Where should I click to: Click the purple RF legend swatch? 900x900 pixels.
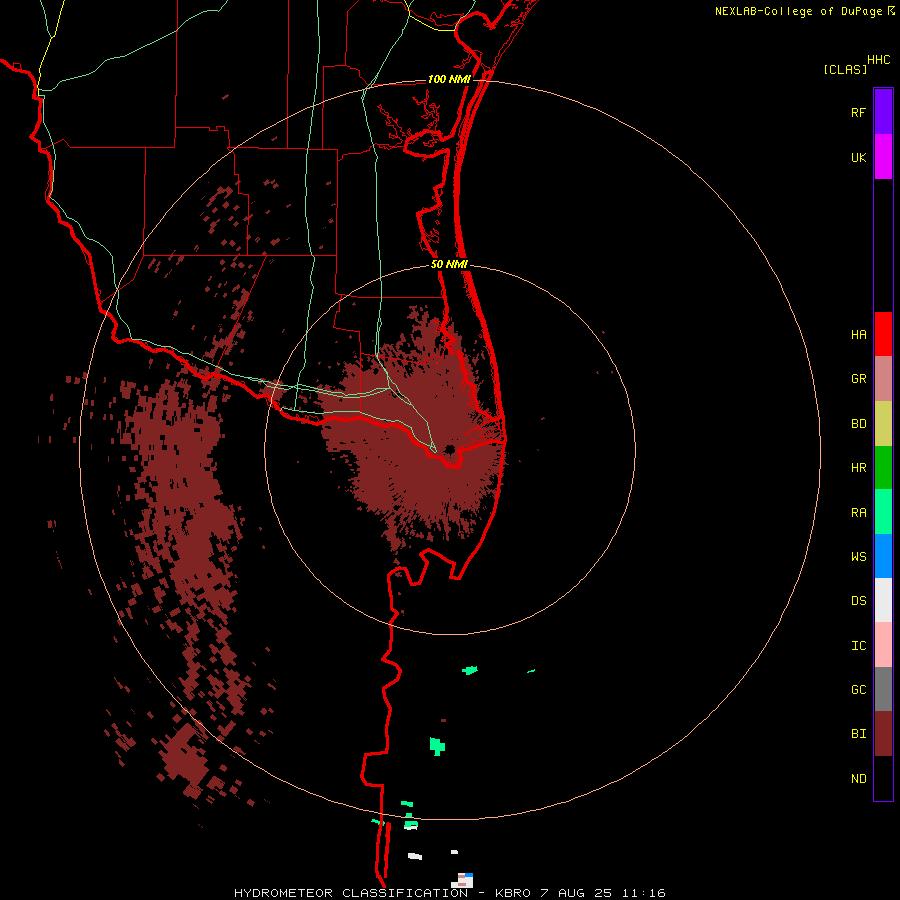pos(883,112)
